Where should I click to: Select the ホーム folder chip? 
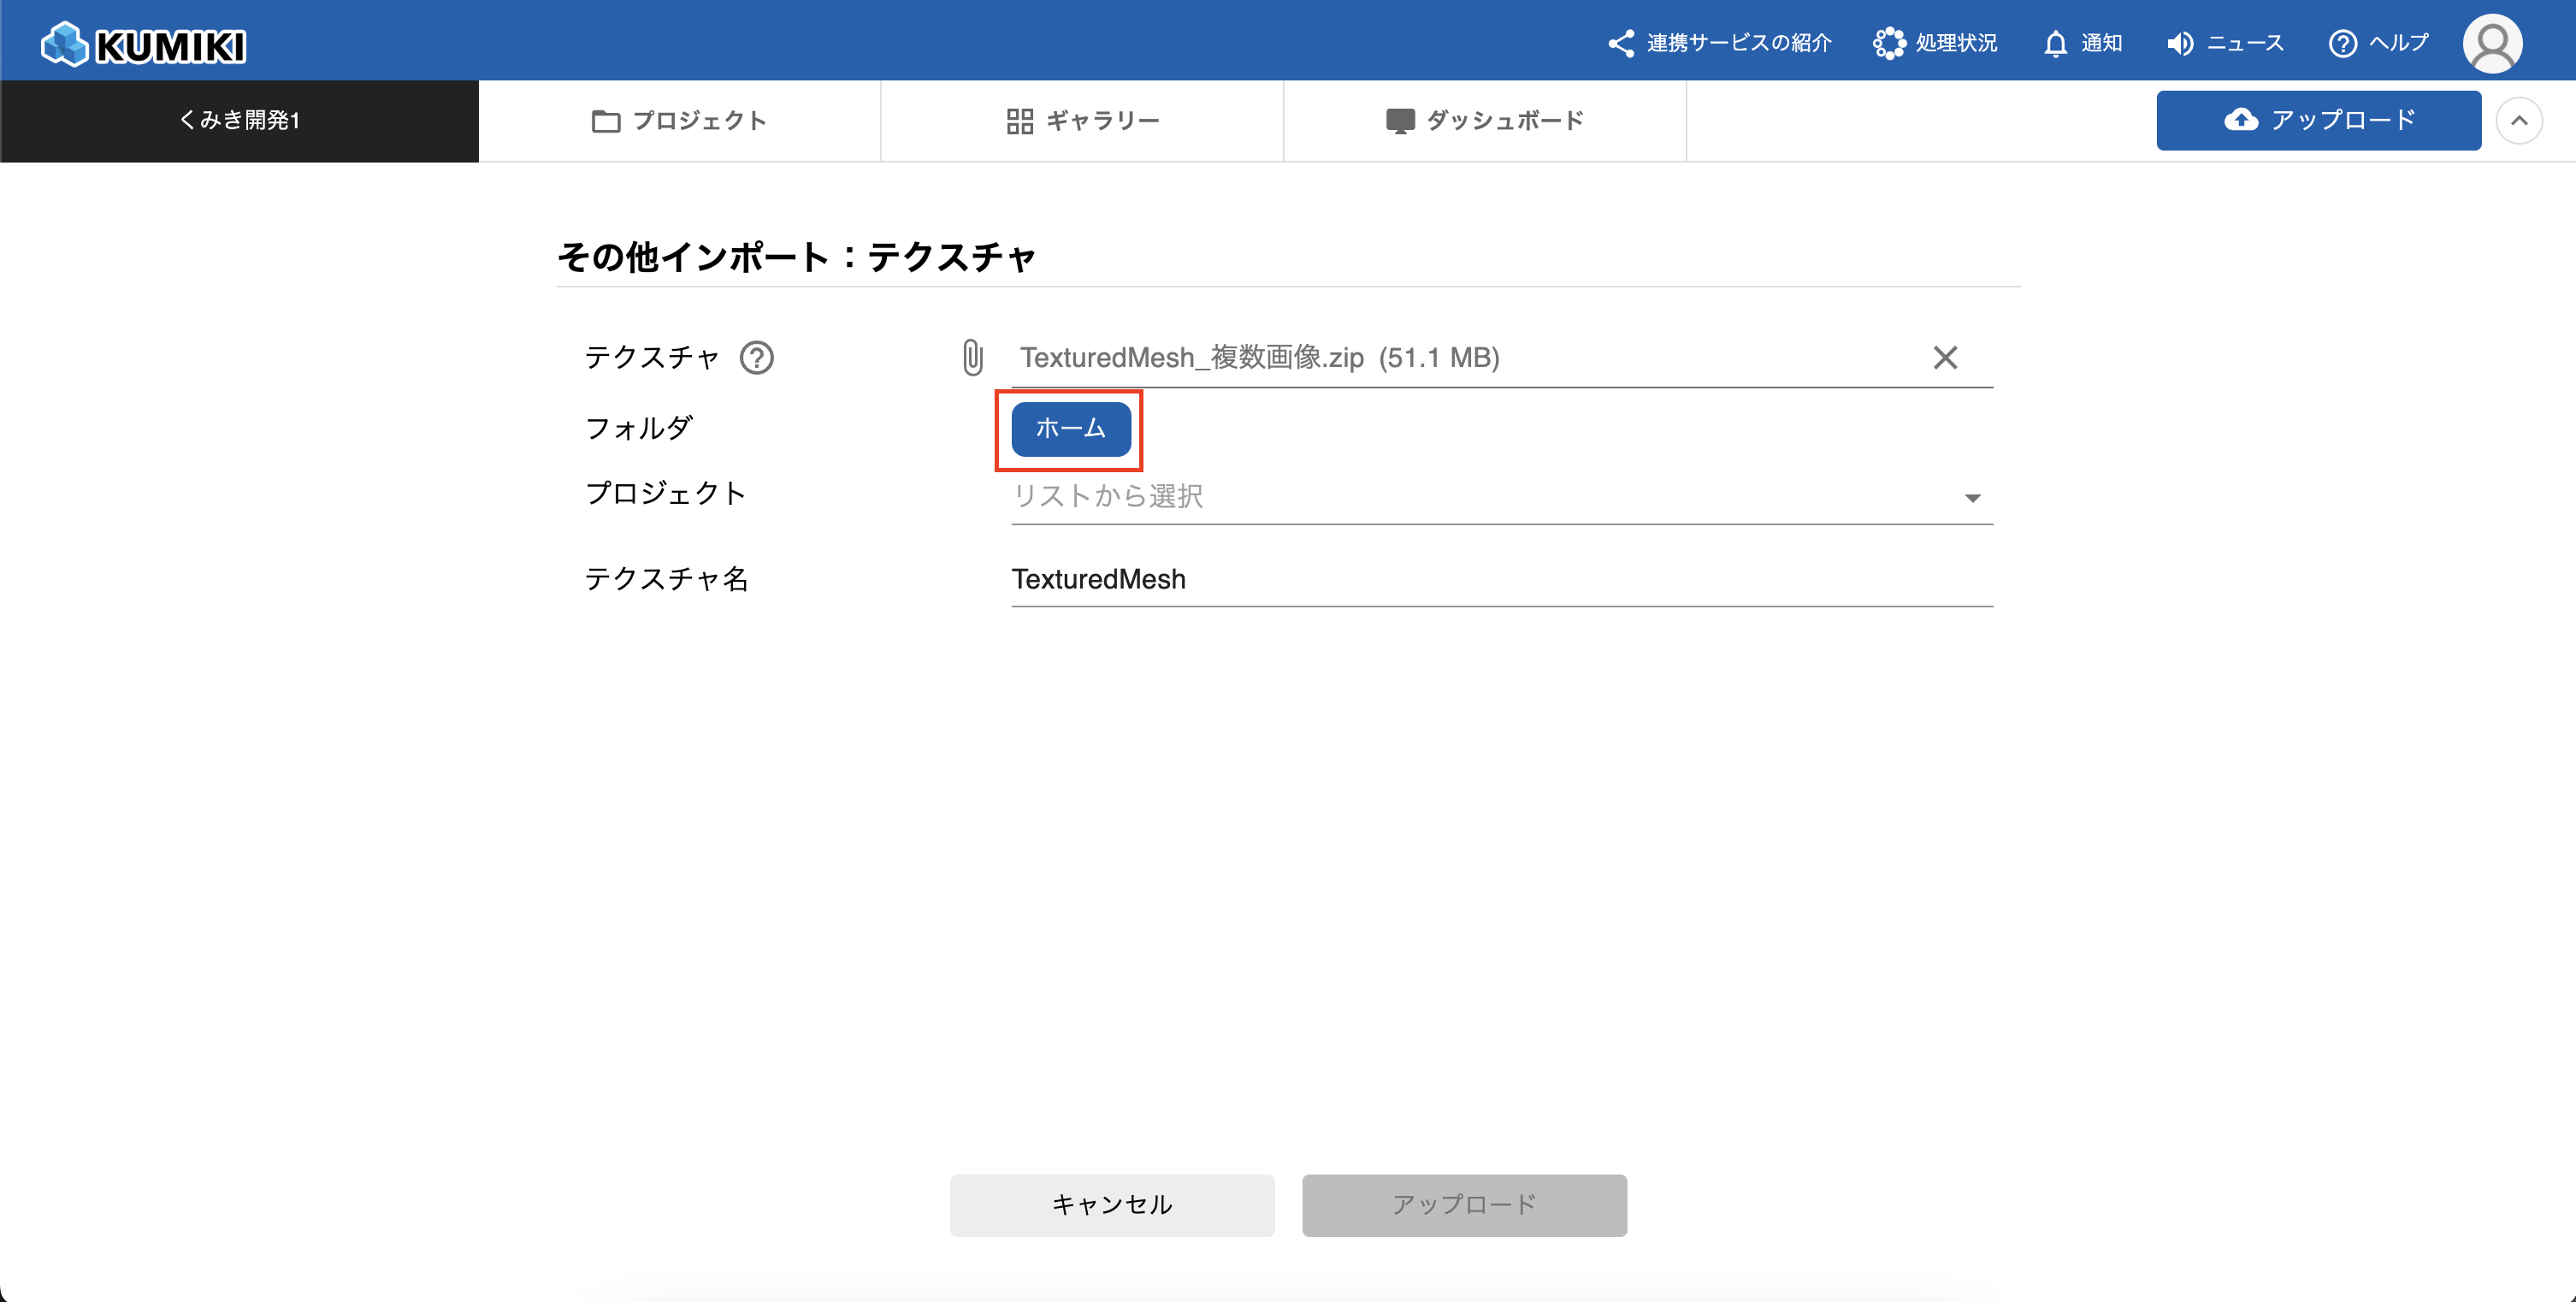[1070, 428]
